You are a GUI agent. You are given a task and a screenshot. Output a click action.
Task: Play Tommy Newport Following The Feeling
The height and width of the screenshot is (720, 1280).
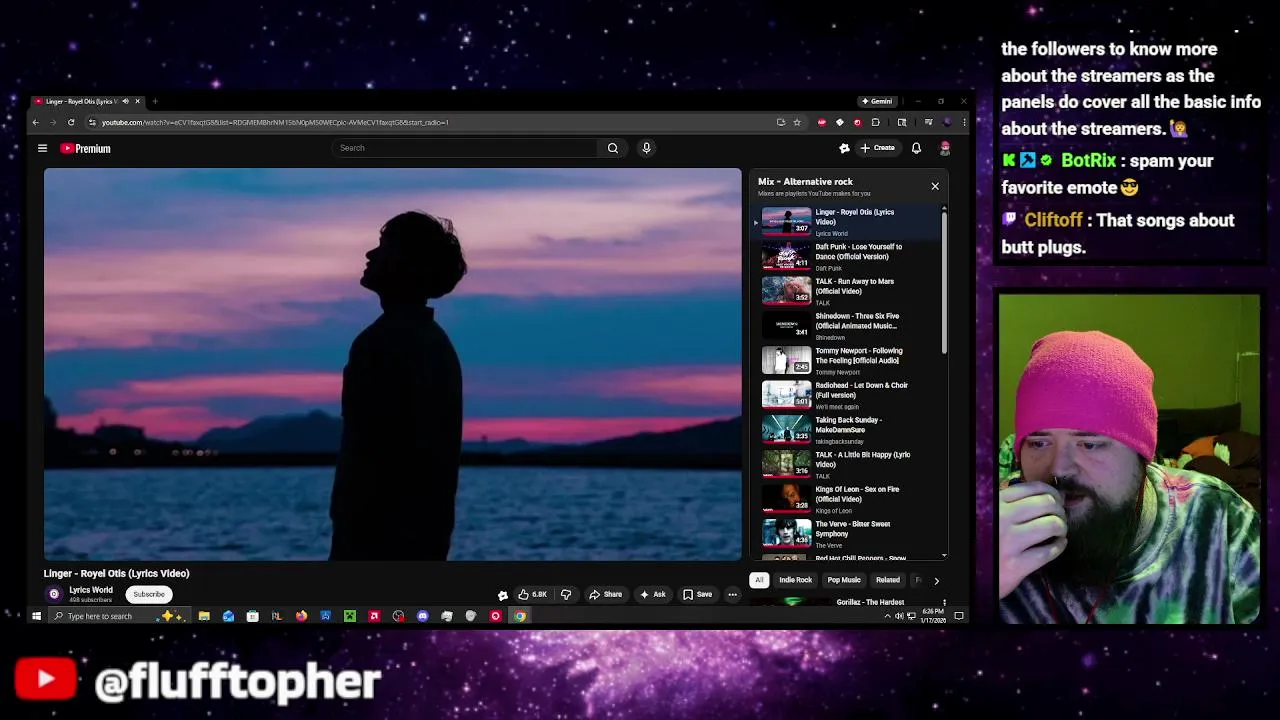848,360
